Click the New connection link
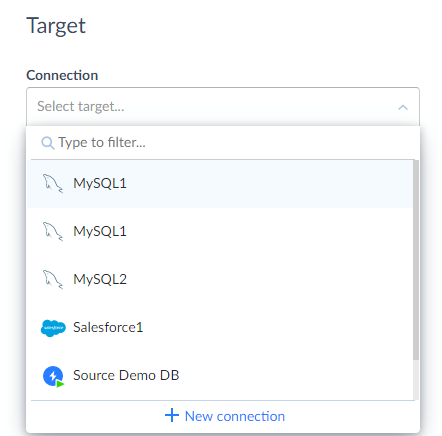 [x=225, y=416]
